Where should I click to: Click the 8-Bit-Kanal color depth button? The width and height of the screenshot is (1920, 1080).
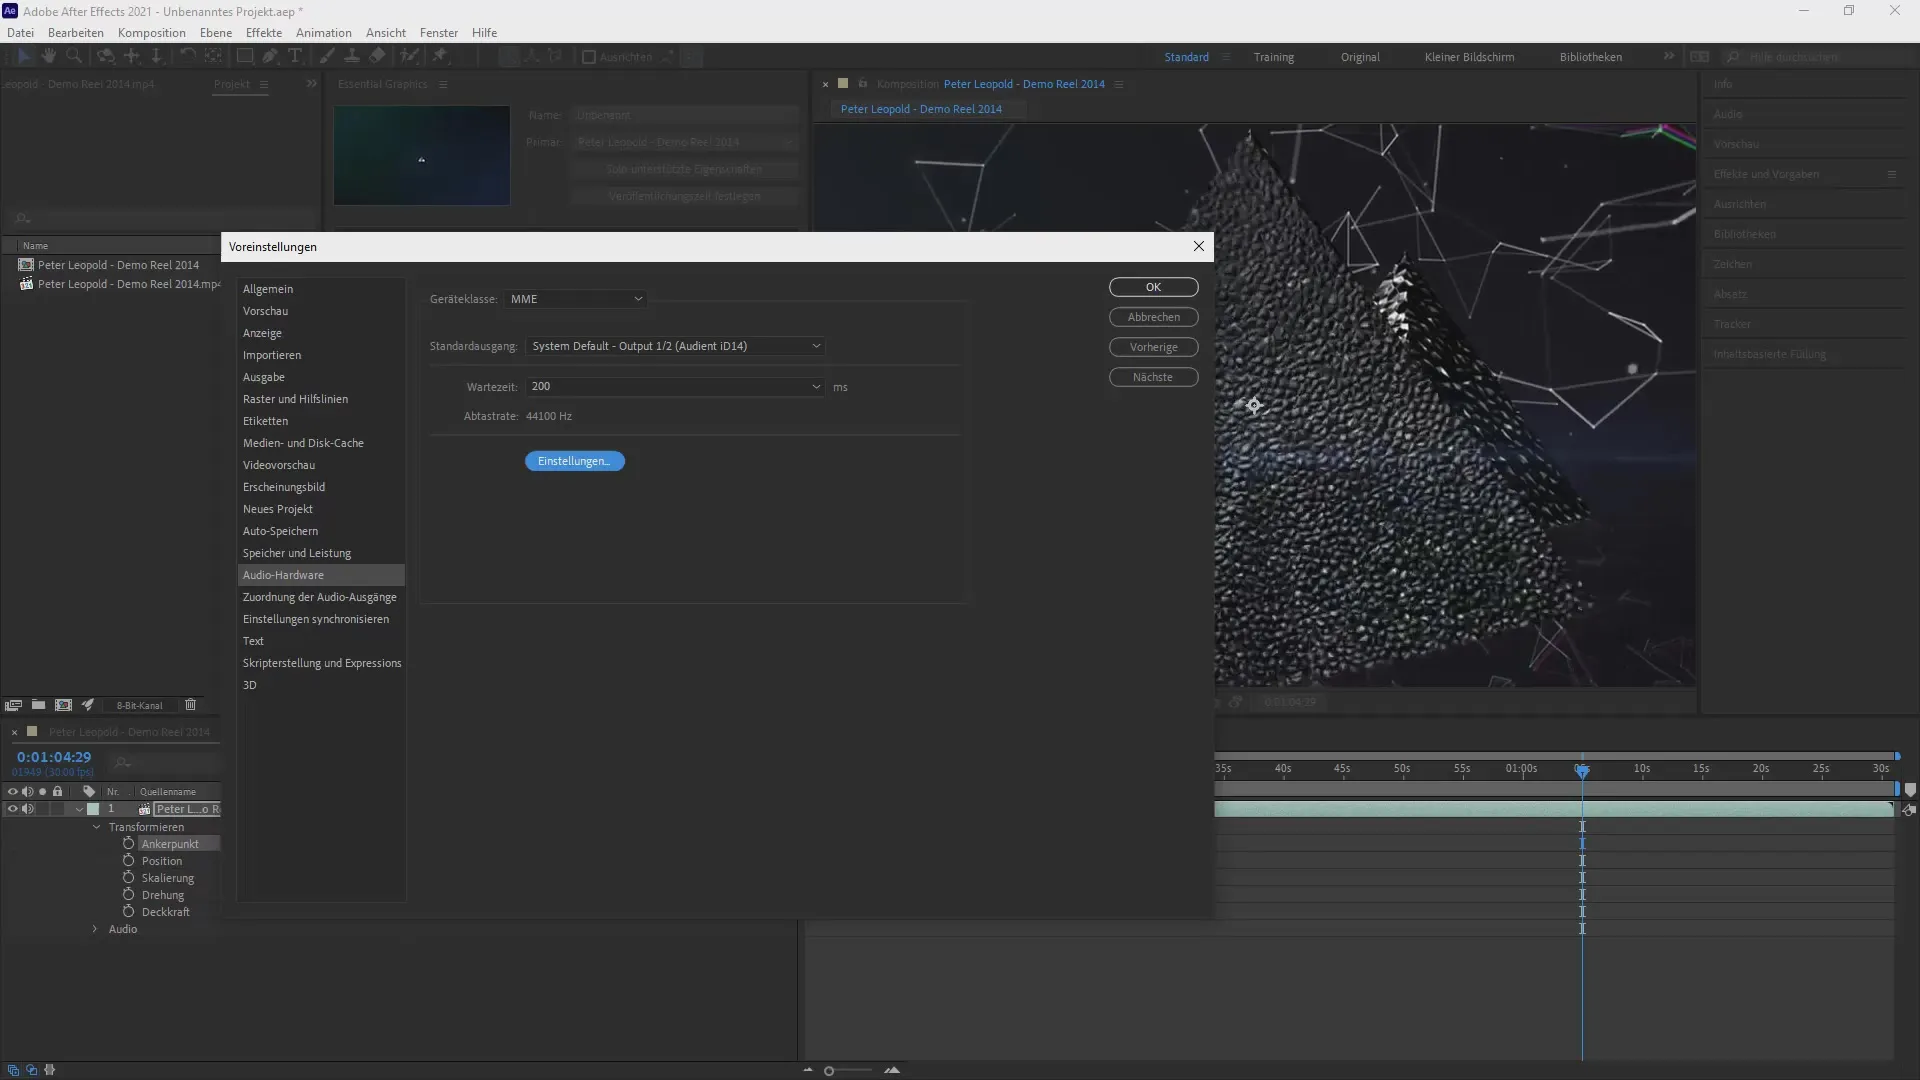click(139, 705)
